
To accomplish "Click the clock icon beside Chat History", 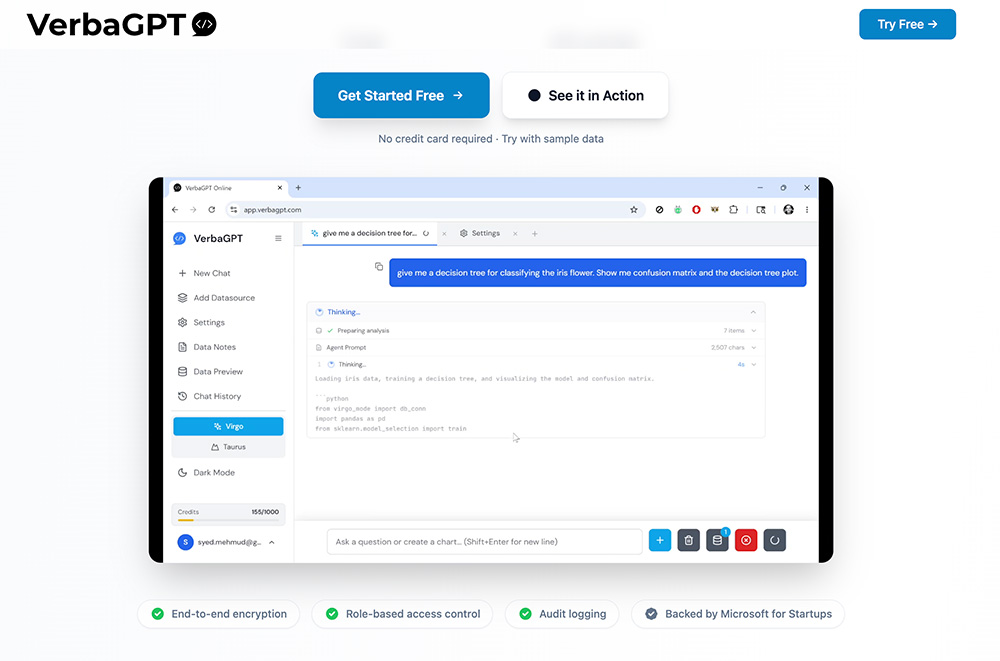I will click(182, 396).
